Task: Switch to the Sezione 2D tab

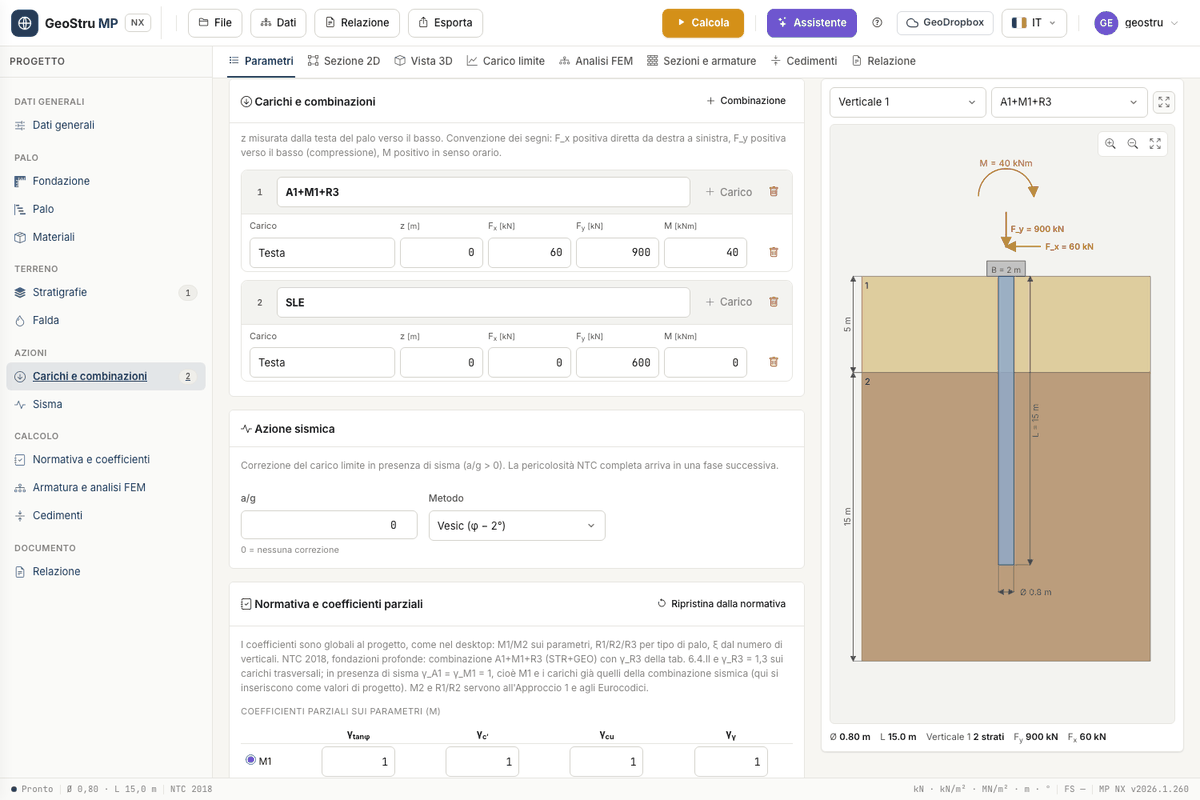Action: [x=344, y=61]
